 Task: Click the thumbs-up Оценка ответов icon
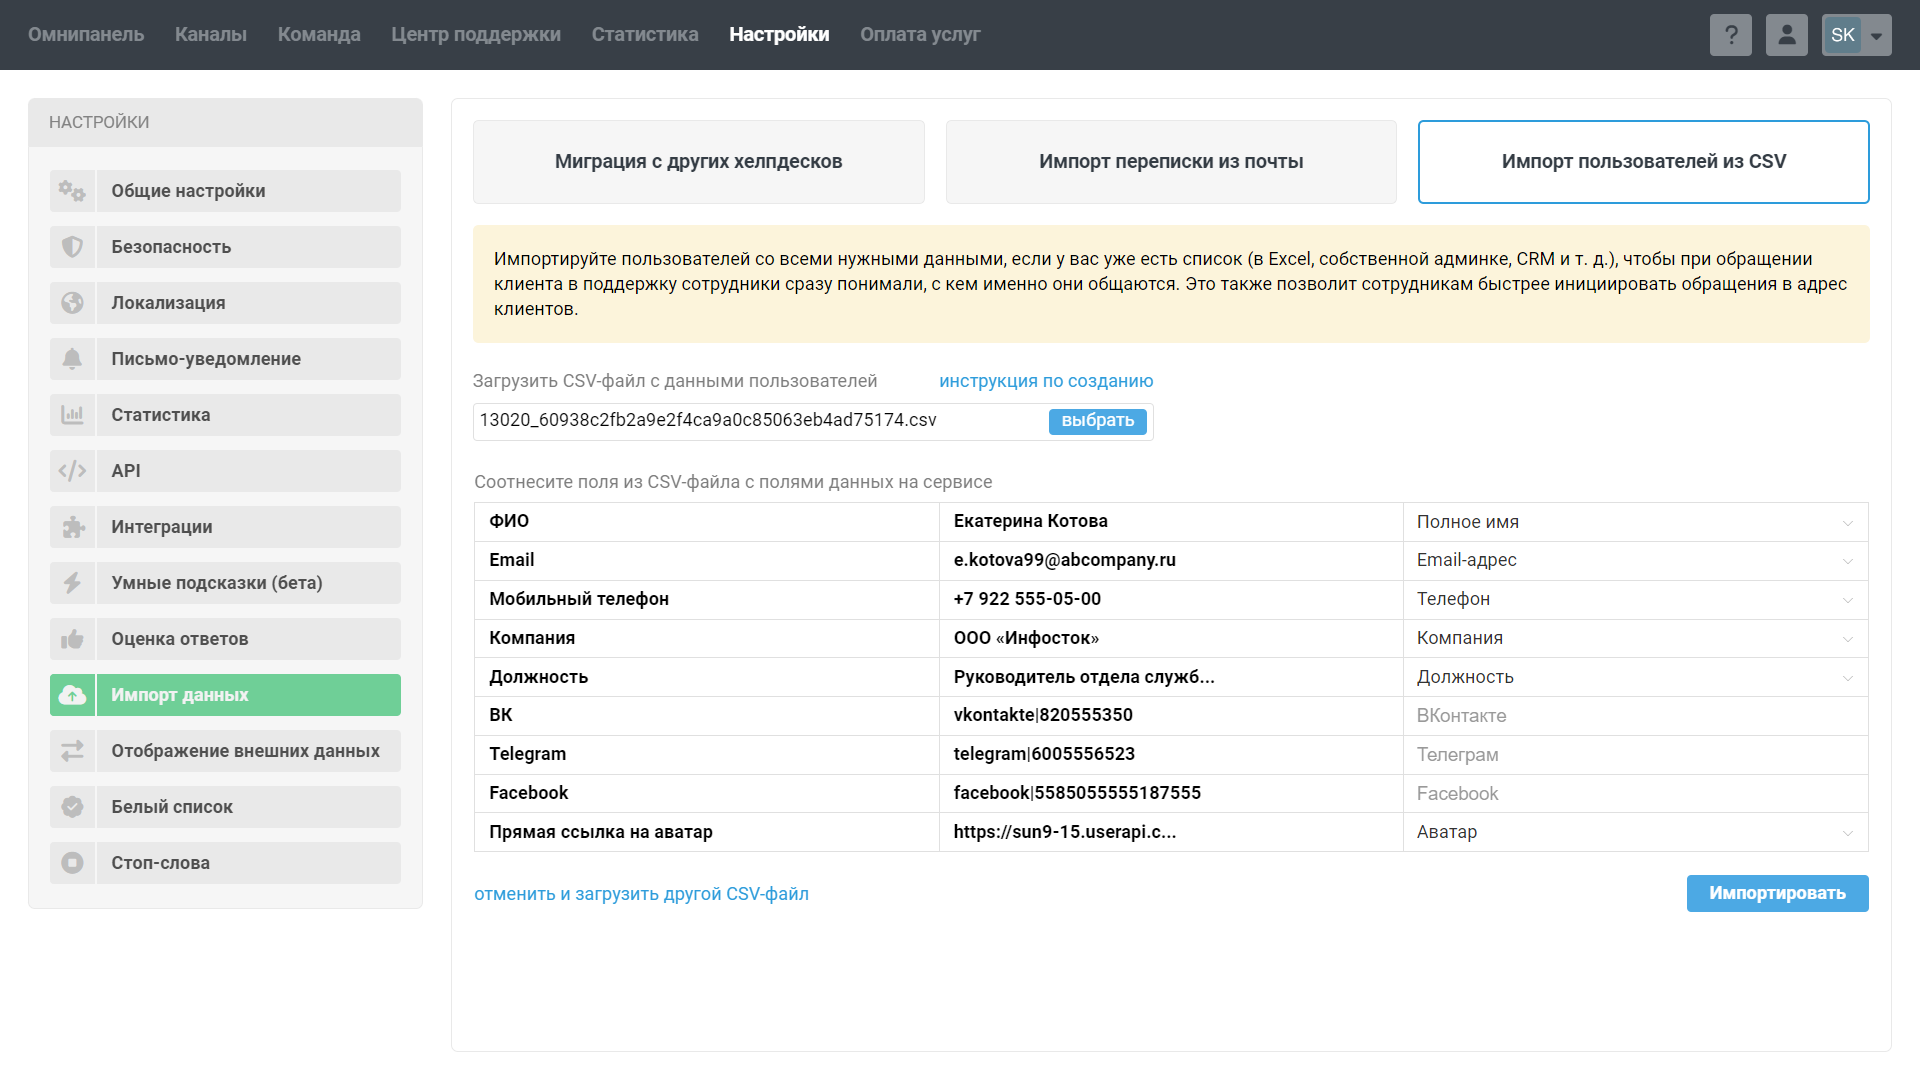[72, 639]
